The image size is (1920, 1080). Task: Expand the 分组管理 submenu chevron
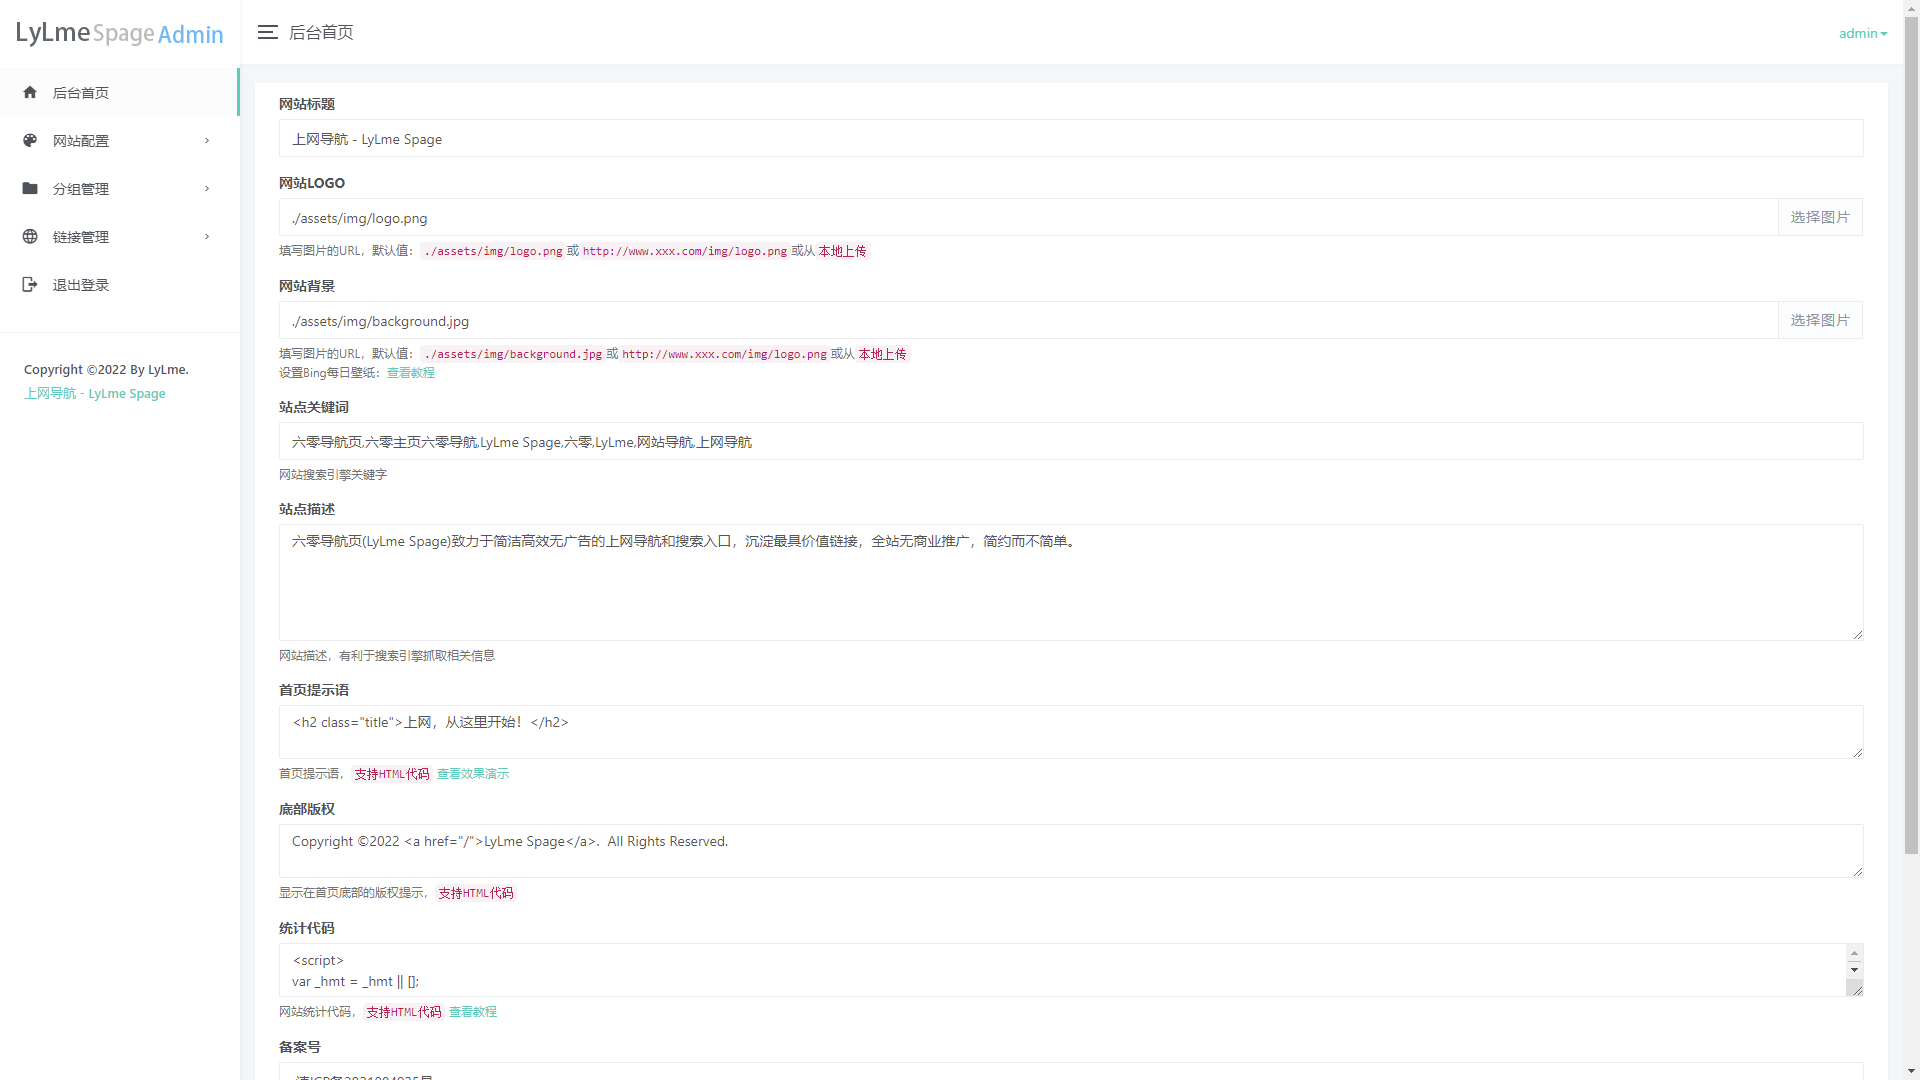pos(207,188)
